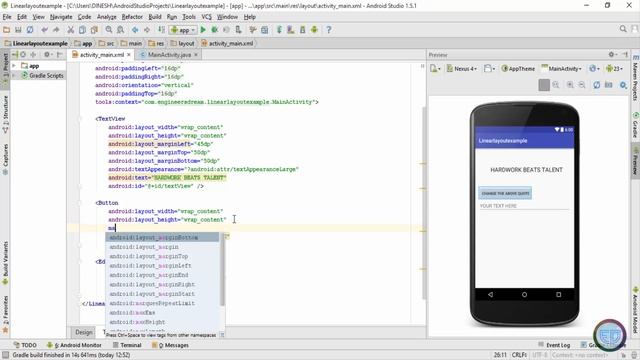The height and width of the screenshot is (360, 640).
Task: Click the Make Project icon
Action: point(162,30)
